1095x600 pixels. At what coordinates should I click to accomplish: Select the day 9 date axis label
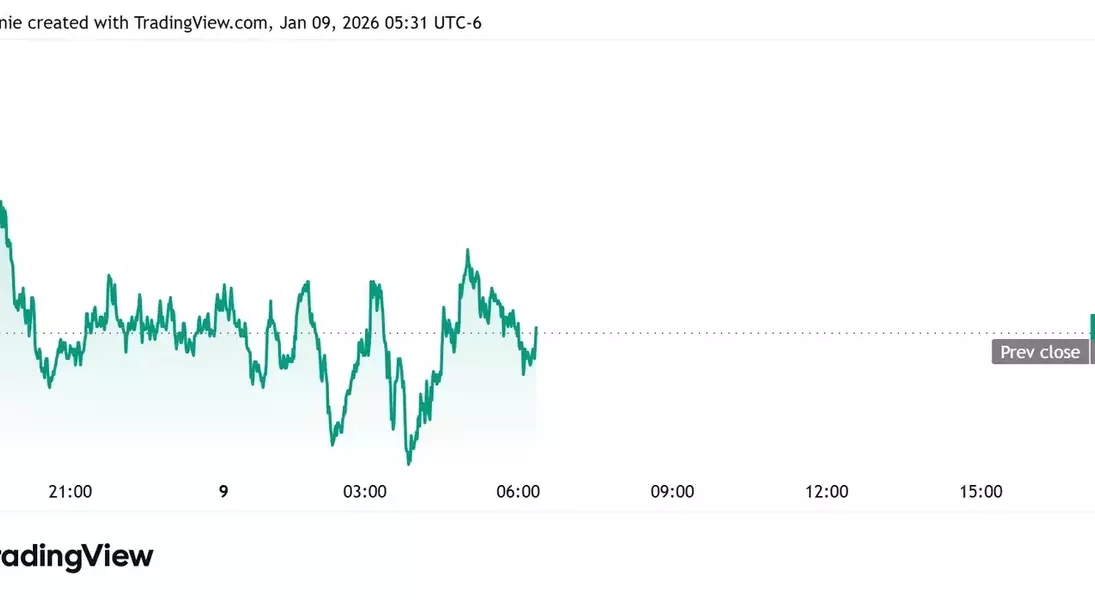click(223, 491)
